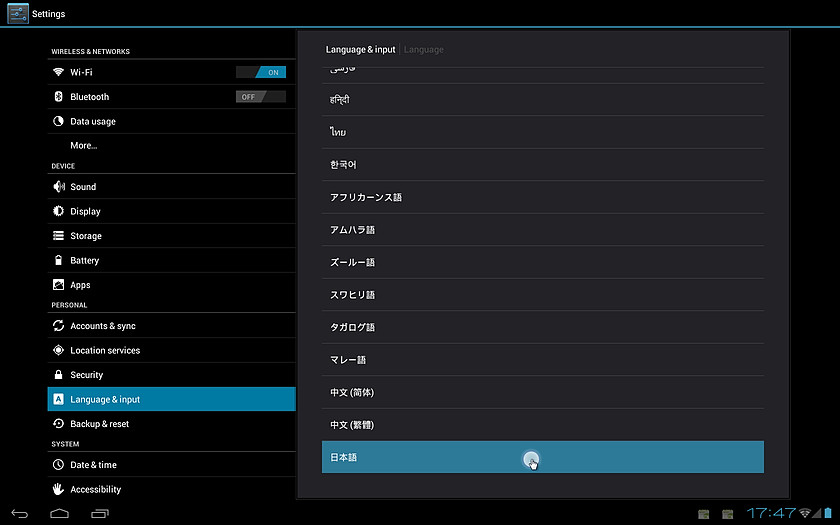The image size is (840, 525).
Task: Open Storage settings
Action: tap(171, 236)
